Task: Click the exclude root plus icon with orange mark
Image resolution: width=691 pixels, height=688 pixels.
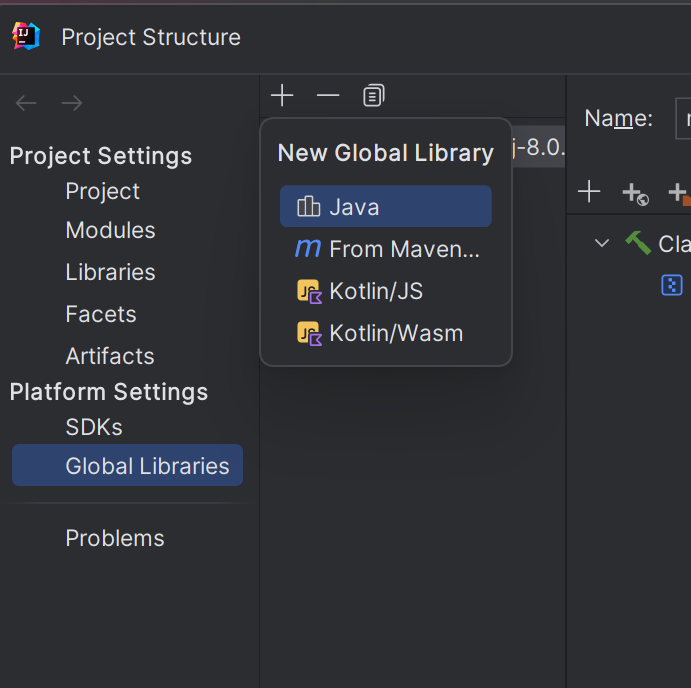Action: 679,193
